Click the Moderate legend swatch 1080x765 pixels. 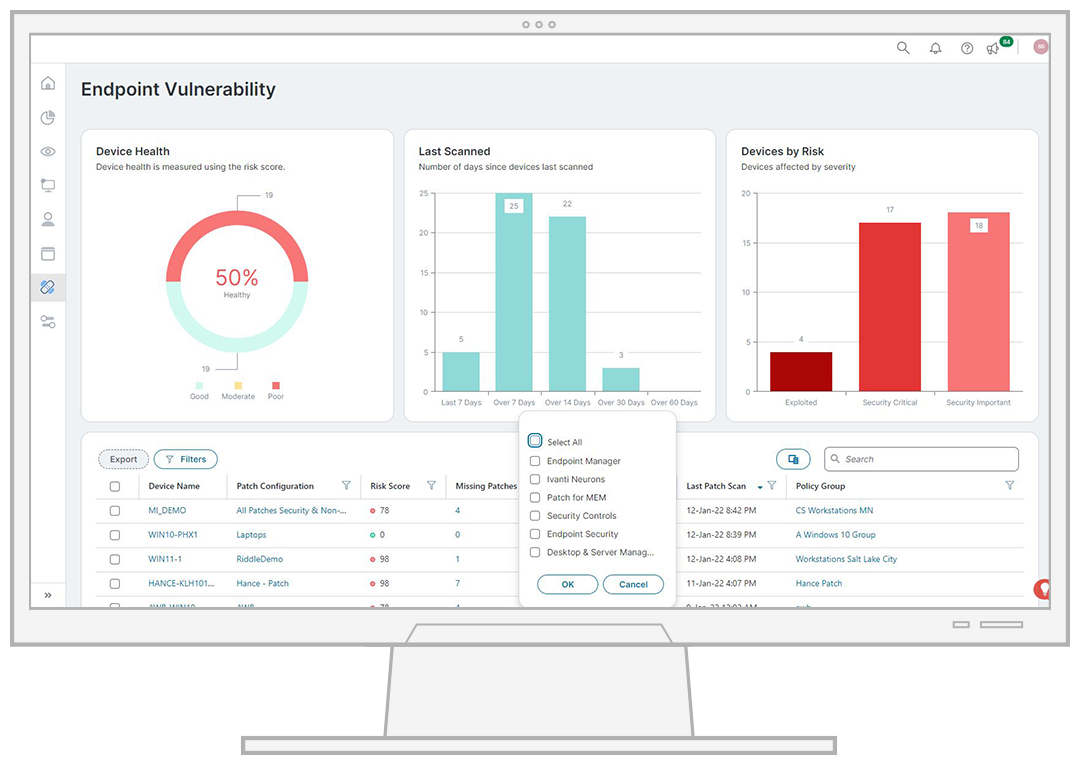point(238,386)
